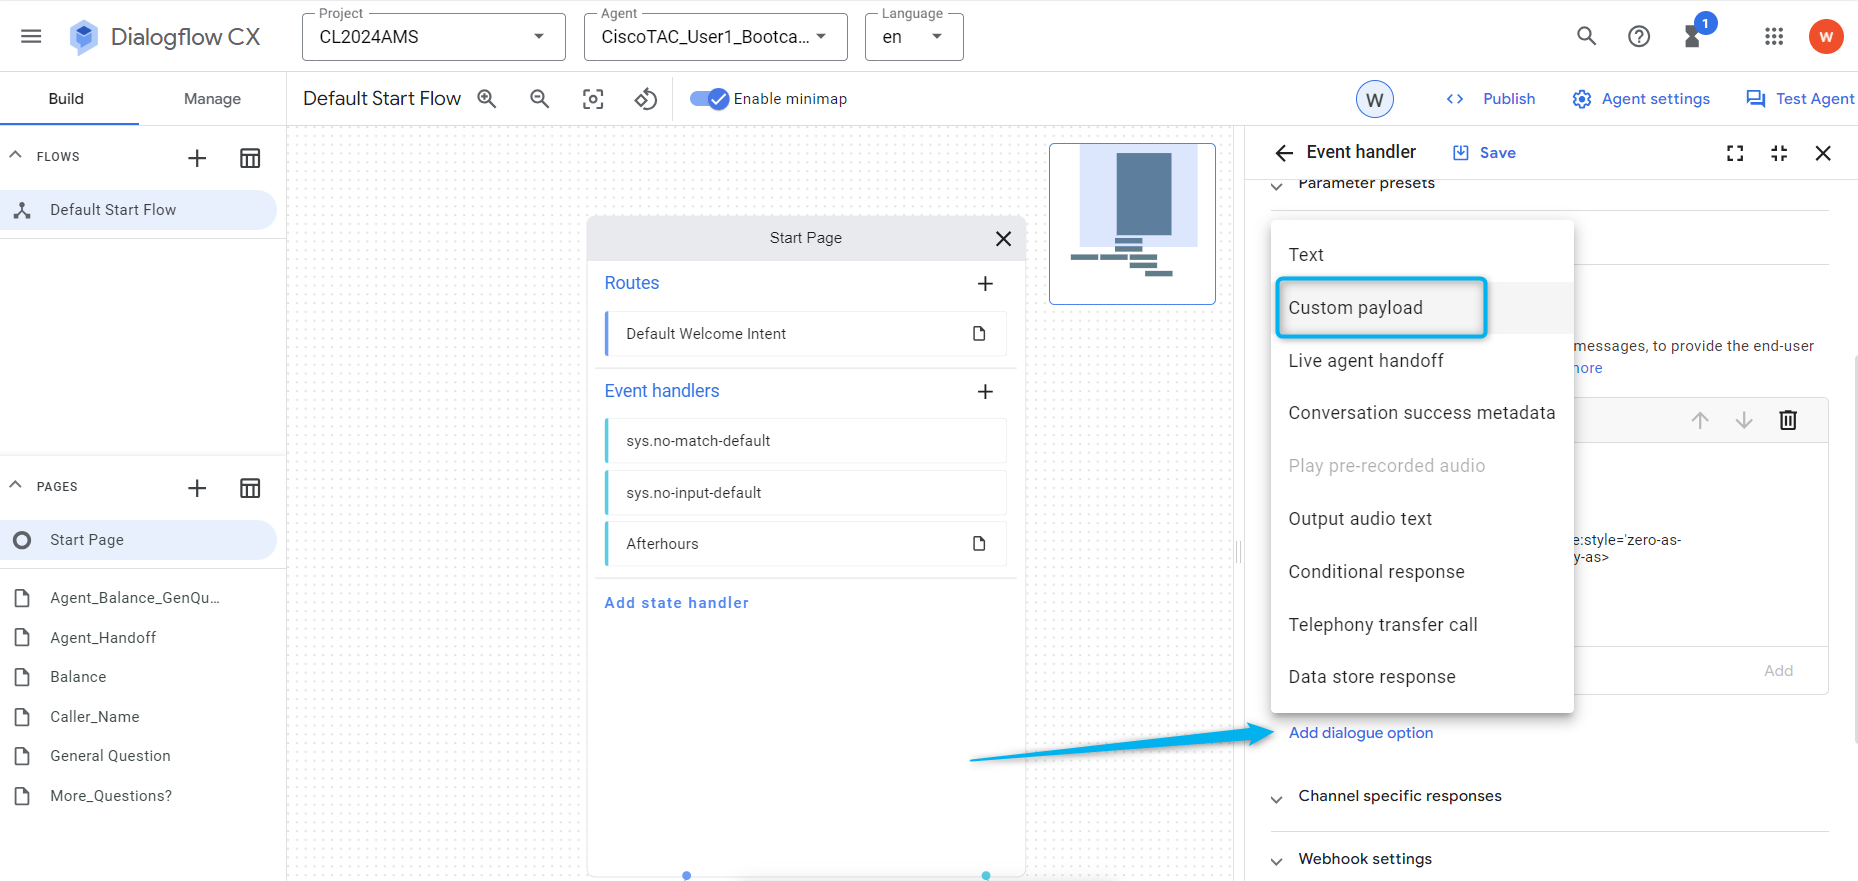Image resolution: width=1858 pixels, height=881 pixels.
Task: Choose Conversation success metadata option
Action: click(1422, 413)
